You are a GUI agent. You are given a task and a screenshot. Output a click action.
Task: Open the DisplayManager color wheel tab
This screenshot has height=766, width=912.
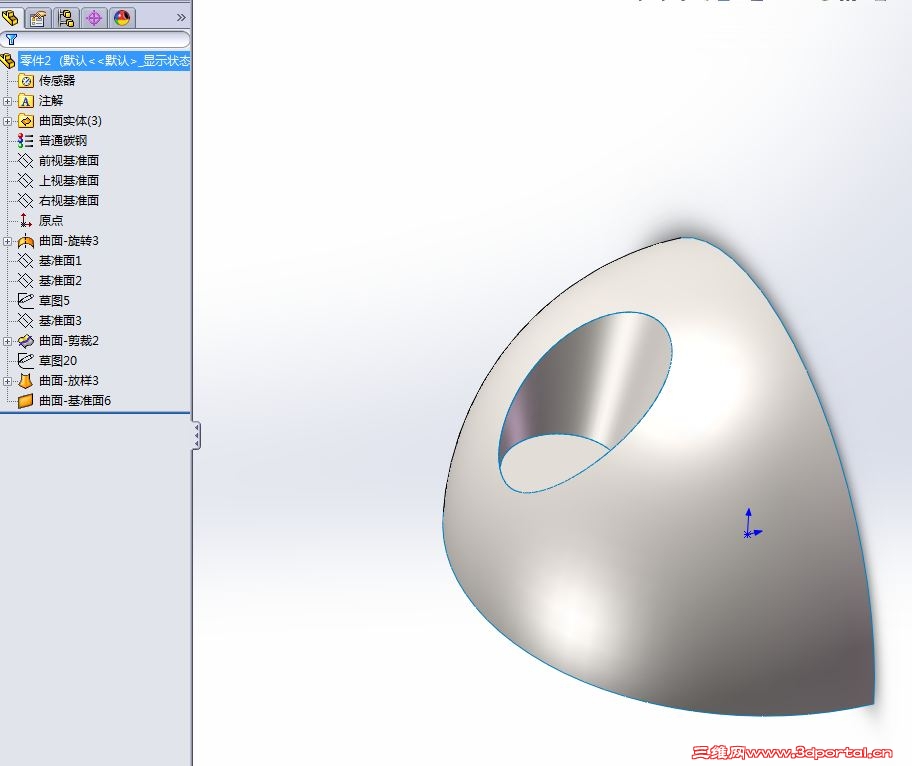pyautogui.click(x=122, y=18)
